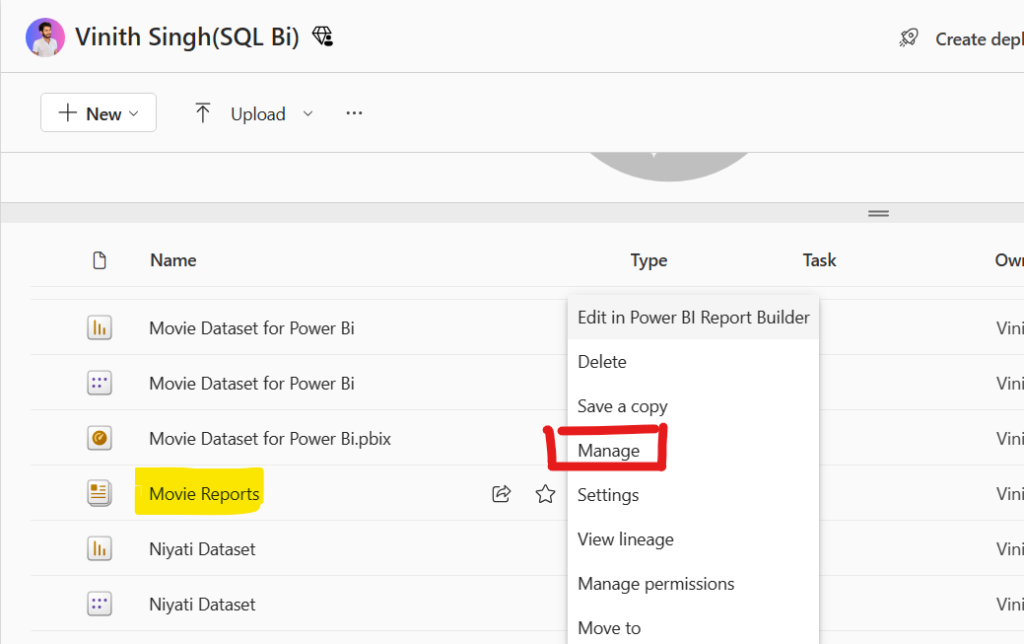Click semantic model icon for second Movie Dataset for Power Bi row

pos(99,383)
